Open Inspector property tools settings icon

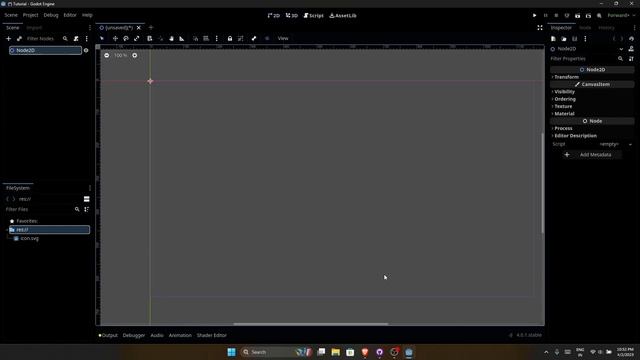(x=631, y=59)
